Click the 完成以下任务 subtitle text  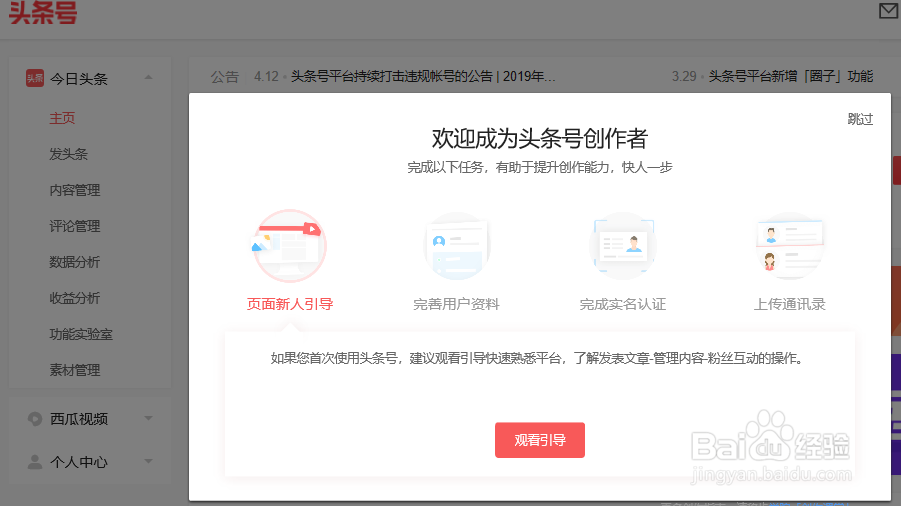point(540,167)
